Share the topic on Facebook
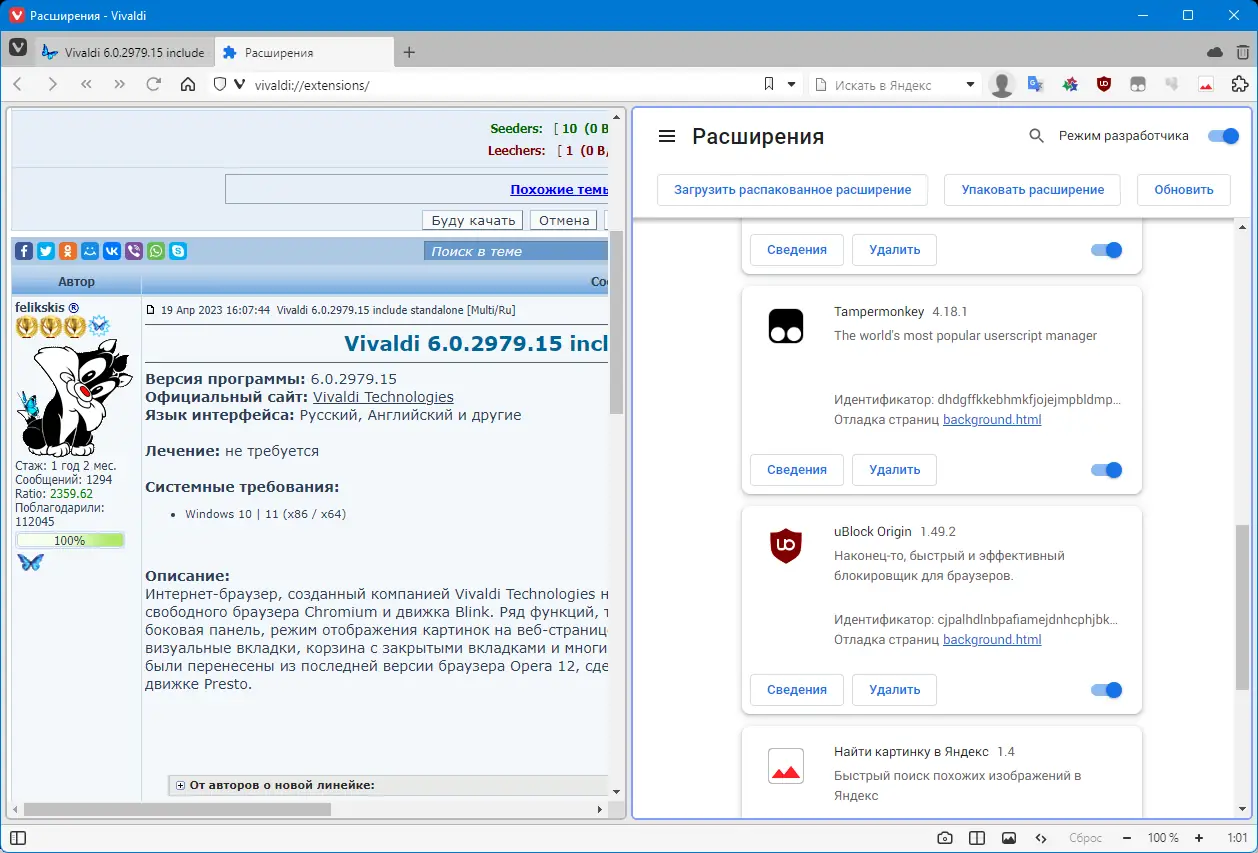This screenshot has width=1258, height=853. [x=24, y=251]
